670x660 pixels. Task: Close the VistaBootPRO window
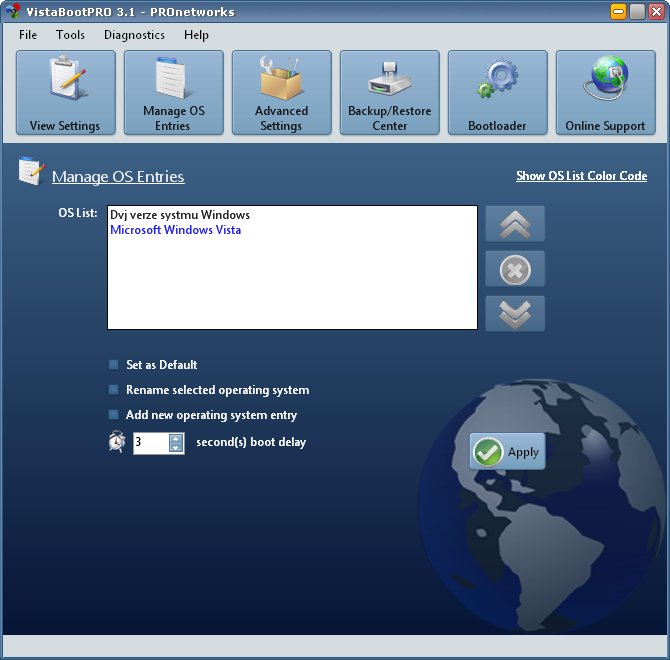coord(656,12)
